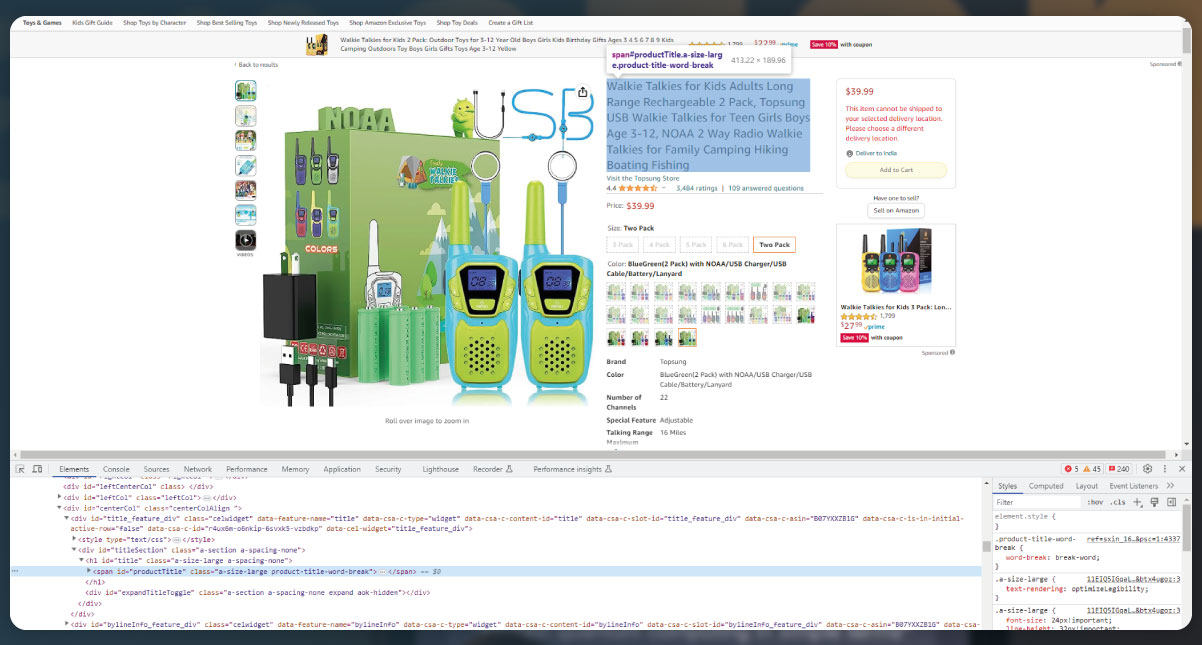Select the third product image thumbnail
Screen dimensions: 1202x645
(x=245, y=140)
